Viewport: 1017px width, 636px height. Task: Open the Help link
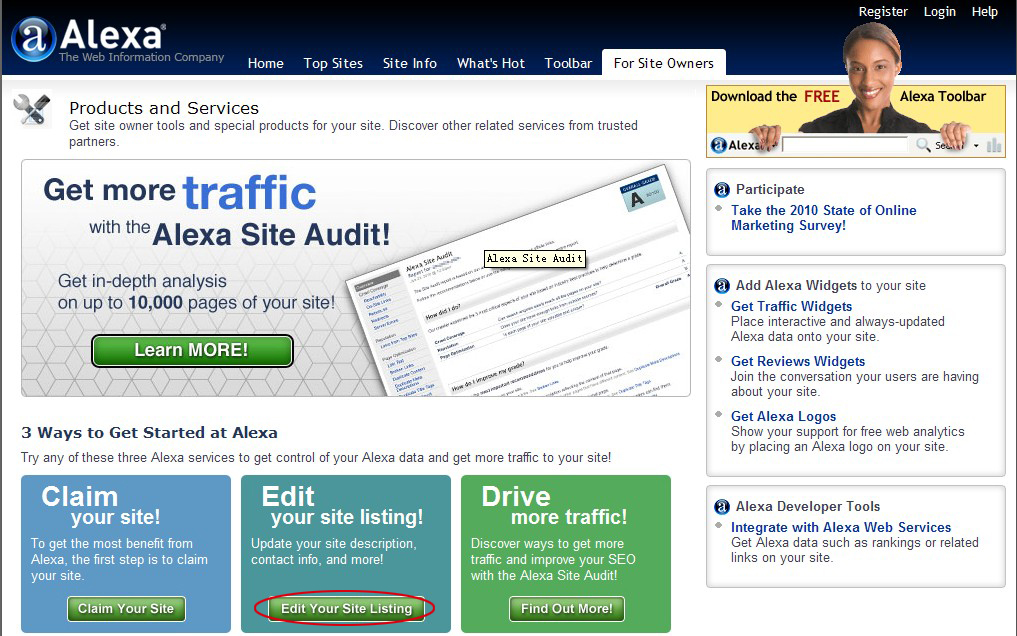(984, 12)
